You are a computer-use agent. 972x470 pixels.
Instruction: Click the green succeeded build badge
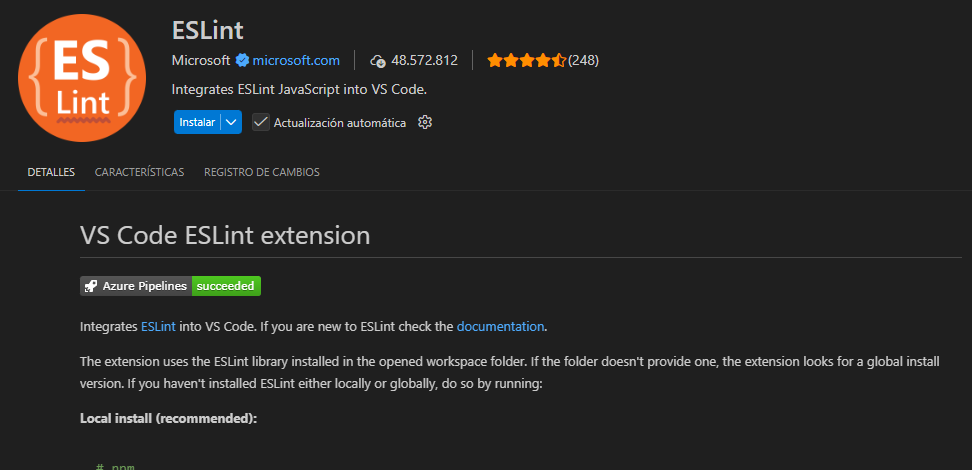click(226, 286)
